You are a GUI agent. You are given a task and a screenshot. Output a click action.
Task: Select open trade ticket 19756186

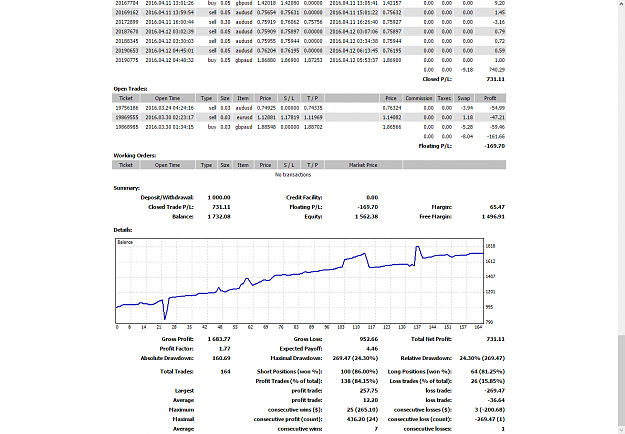(127, 108)
